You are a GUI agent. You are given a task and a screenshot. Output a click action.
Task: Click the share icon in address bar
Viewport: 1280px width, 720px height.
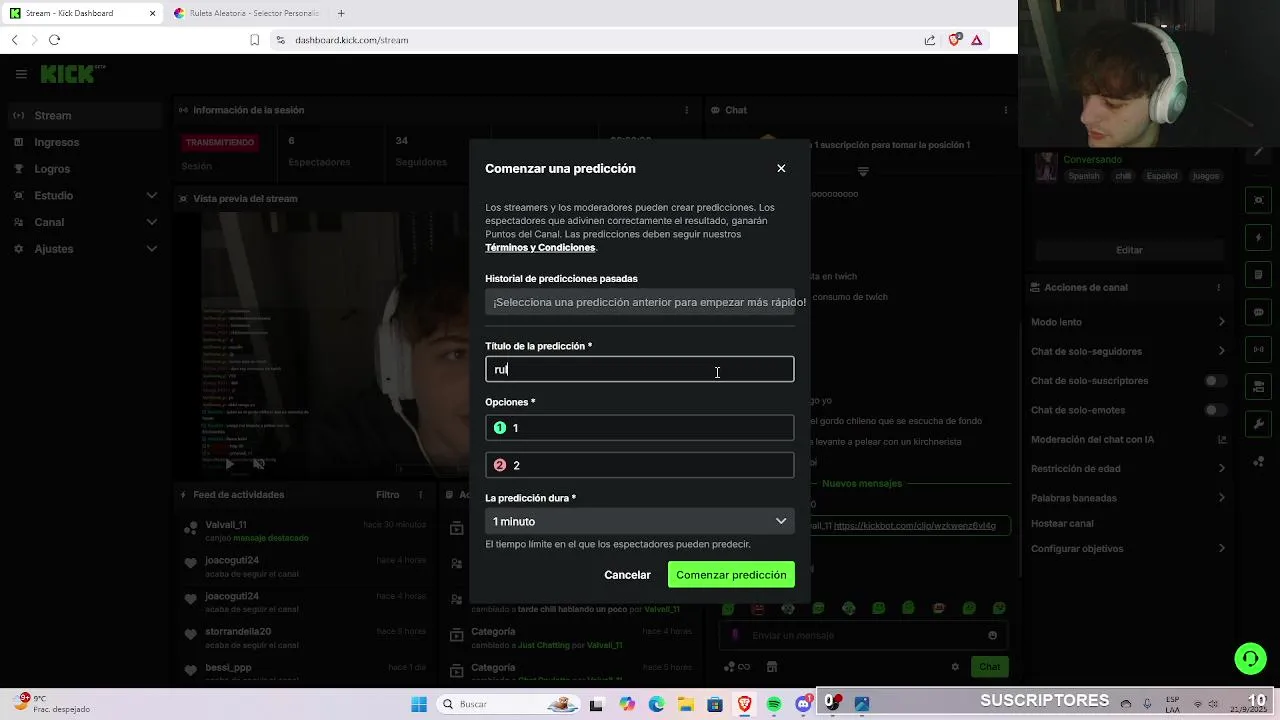pyautogui.click(x=930, y=40)
